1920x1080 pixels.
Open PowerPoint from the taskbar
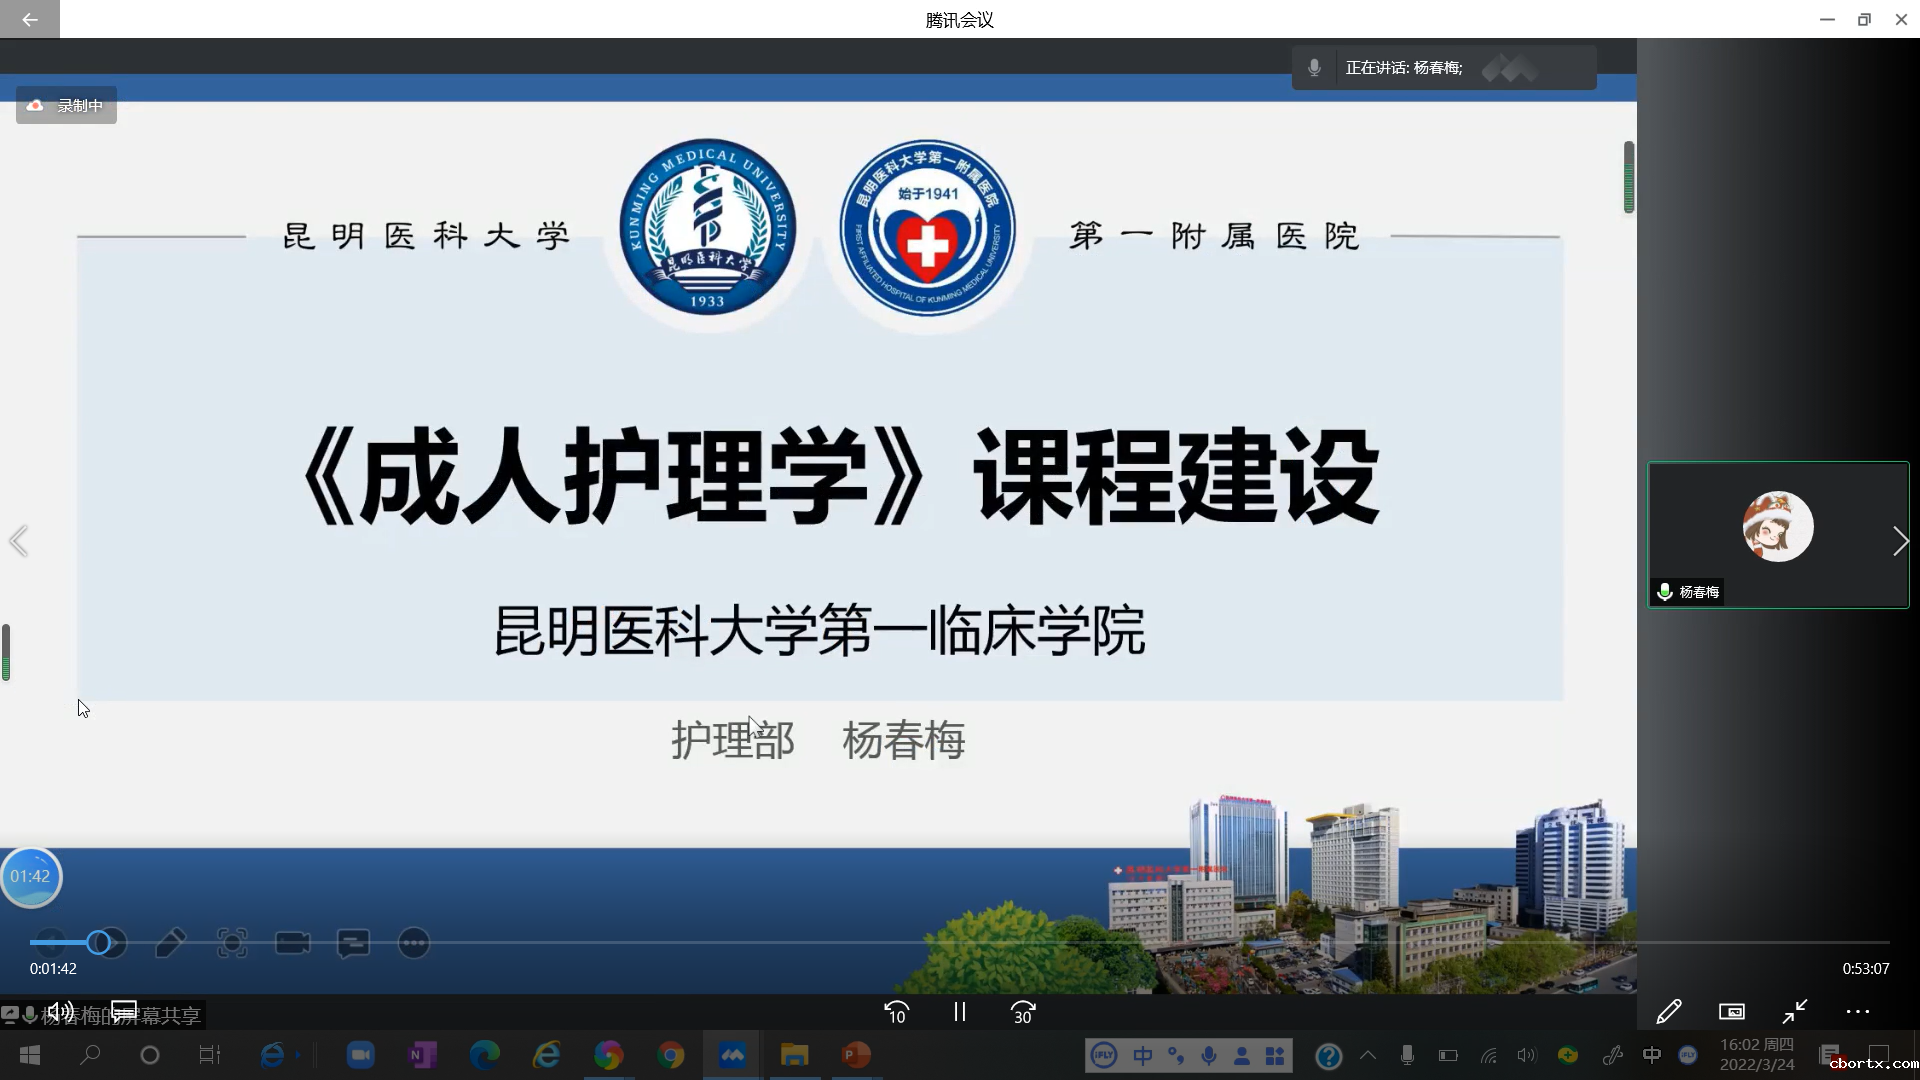[855, 1055]
